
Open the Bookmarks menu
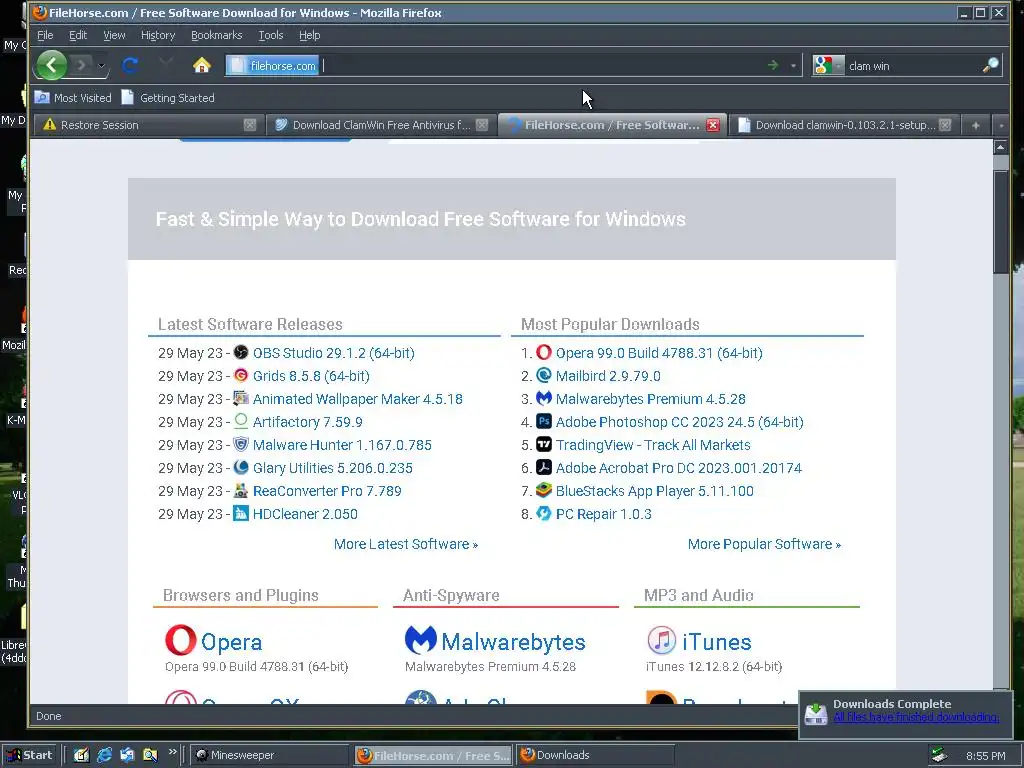tap(216, 35)
